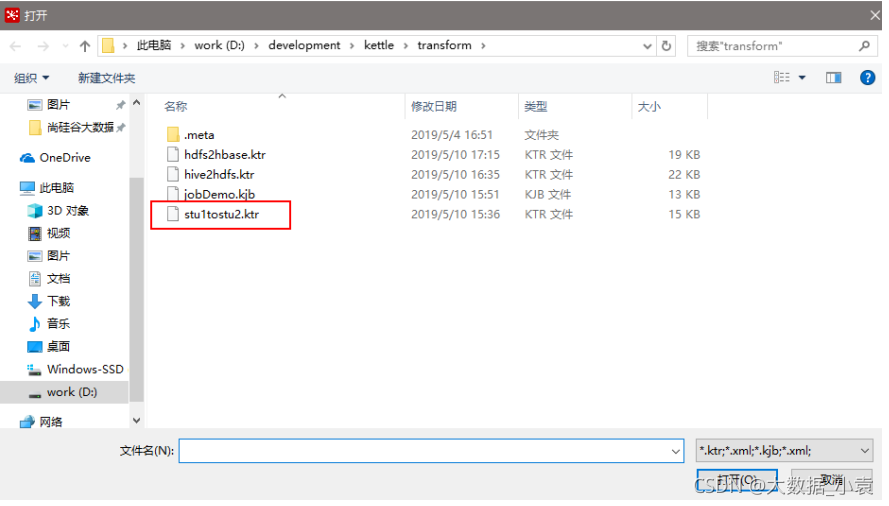This screenshot has height=506, width=889.
Task: Select 此电脑 in the address breadcrumb
Action: 154,45
